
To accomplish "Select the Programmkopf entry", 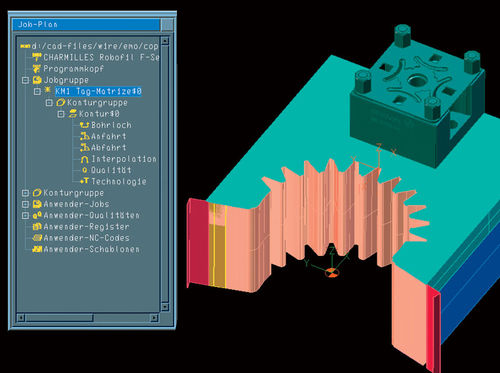I will 73,69.
